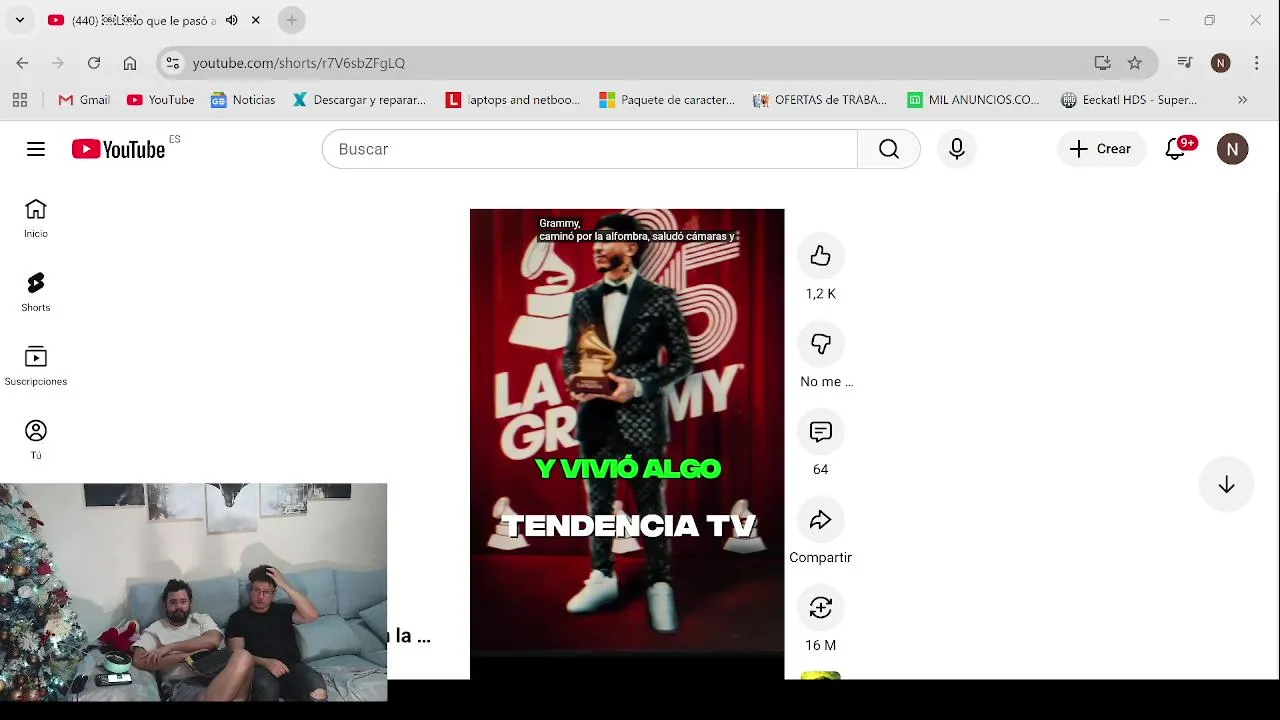The height and width of the screenshot is (720, 1280).
Task: Open the Chrome profile avatar
Action: pos(1220,63)
